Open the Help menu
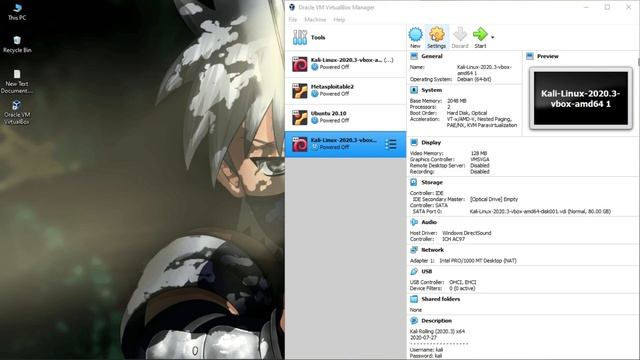This screenshot has height=360, width=640. pos(339,20)
